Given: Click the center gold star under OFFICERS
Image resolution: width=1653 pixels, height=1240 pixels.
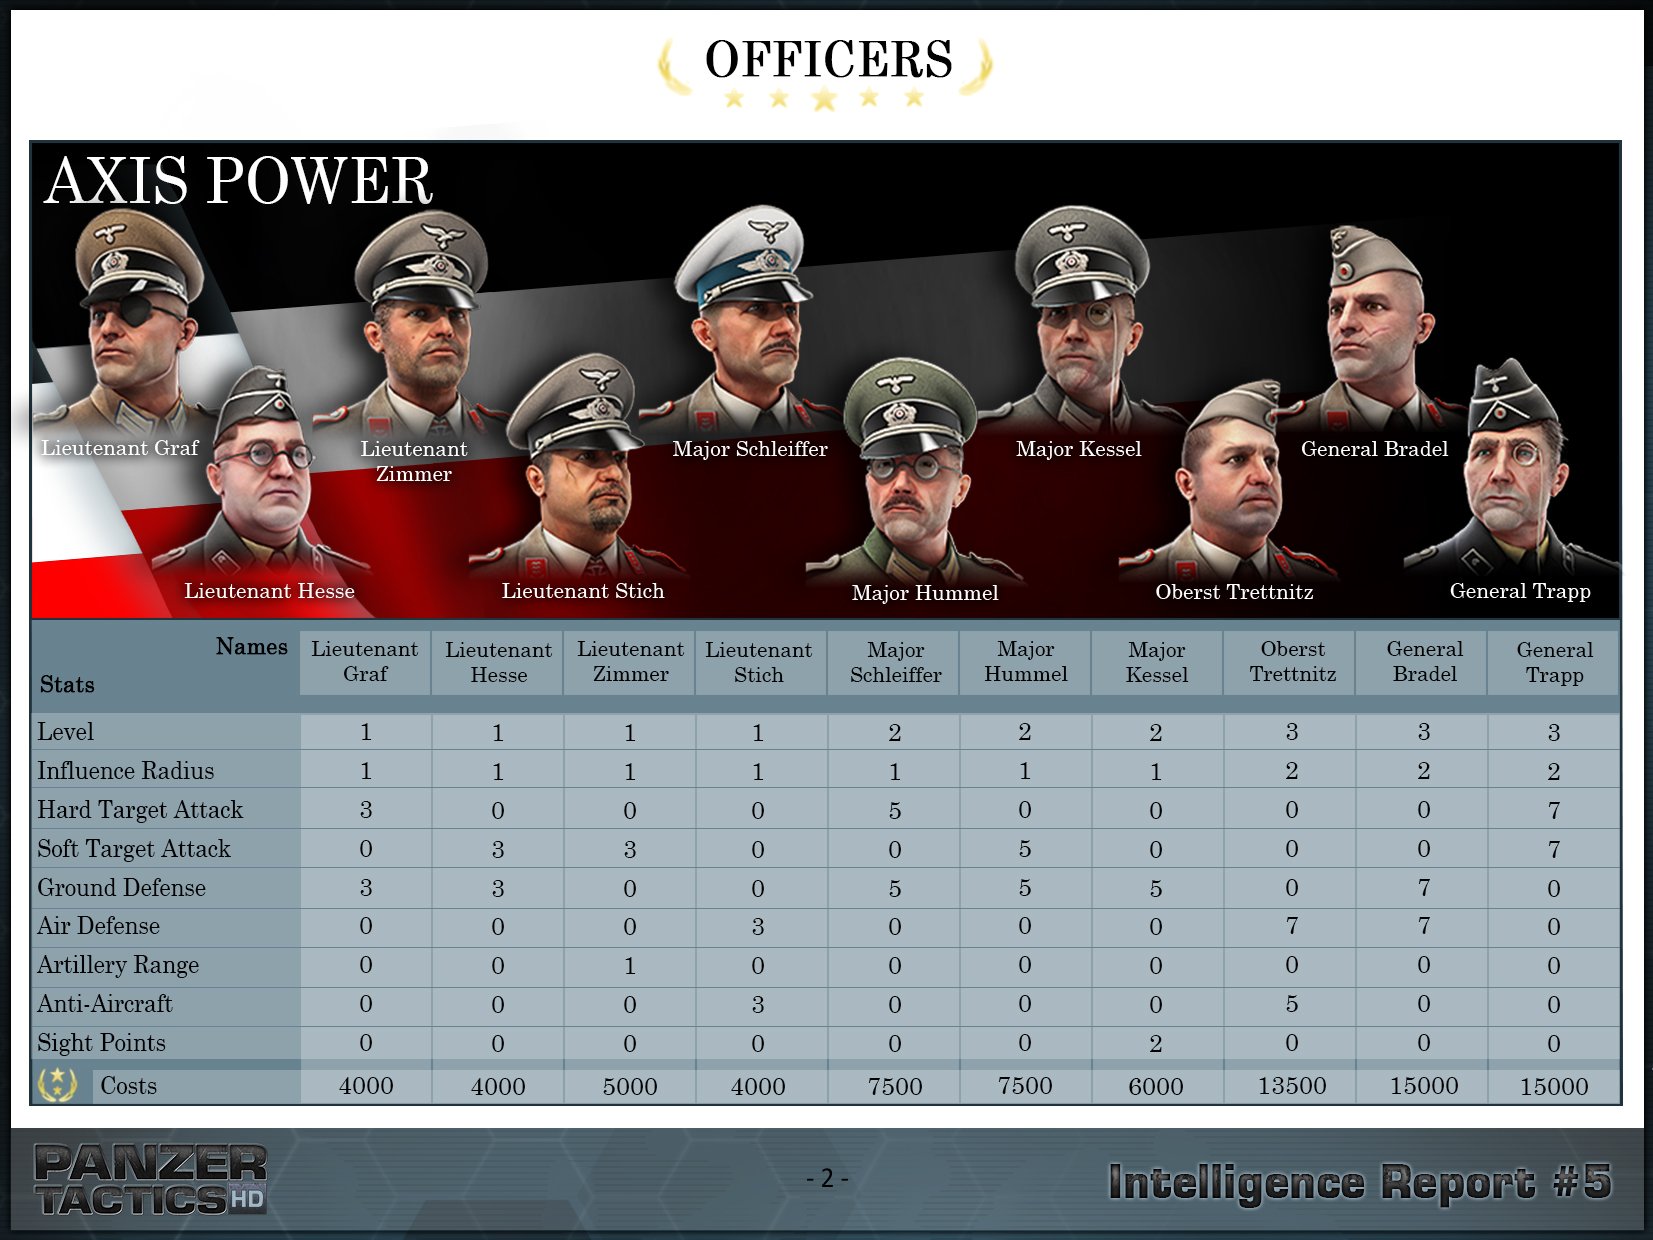Looking at the screenshot, I should 824,99.
